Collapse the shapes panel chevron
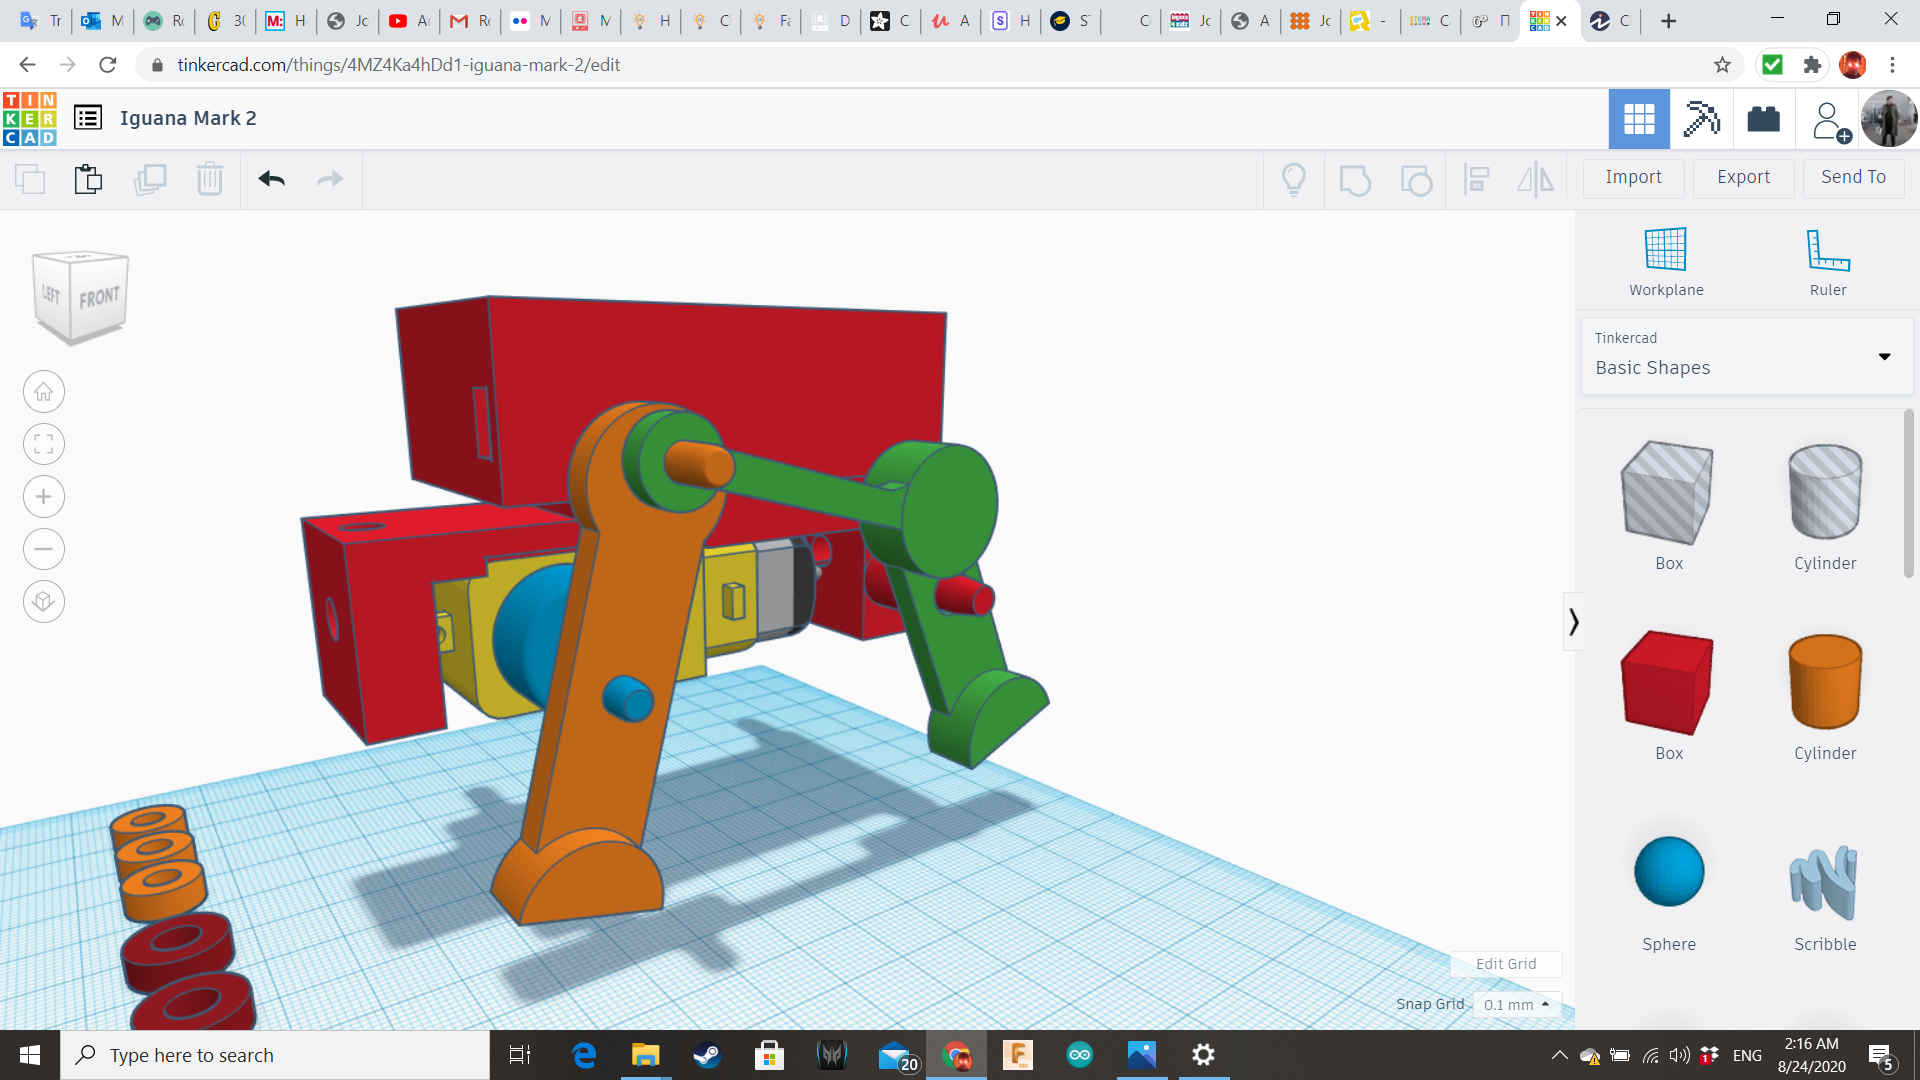The width and height of the screenshot is (1920, 1080). [1573, 622]
